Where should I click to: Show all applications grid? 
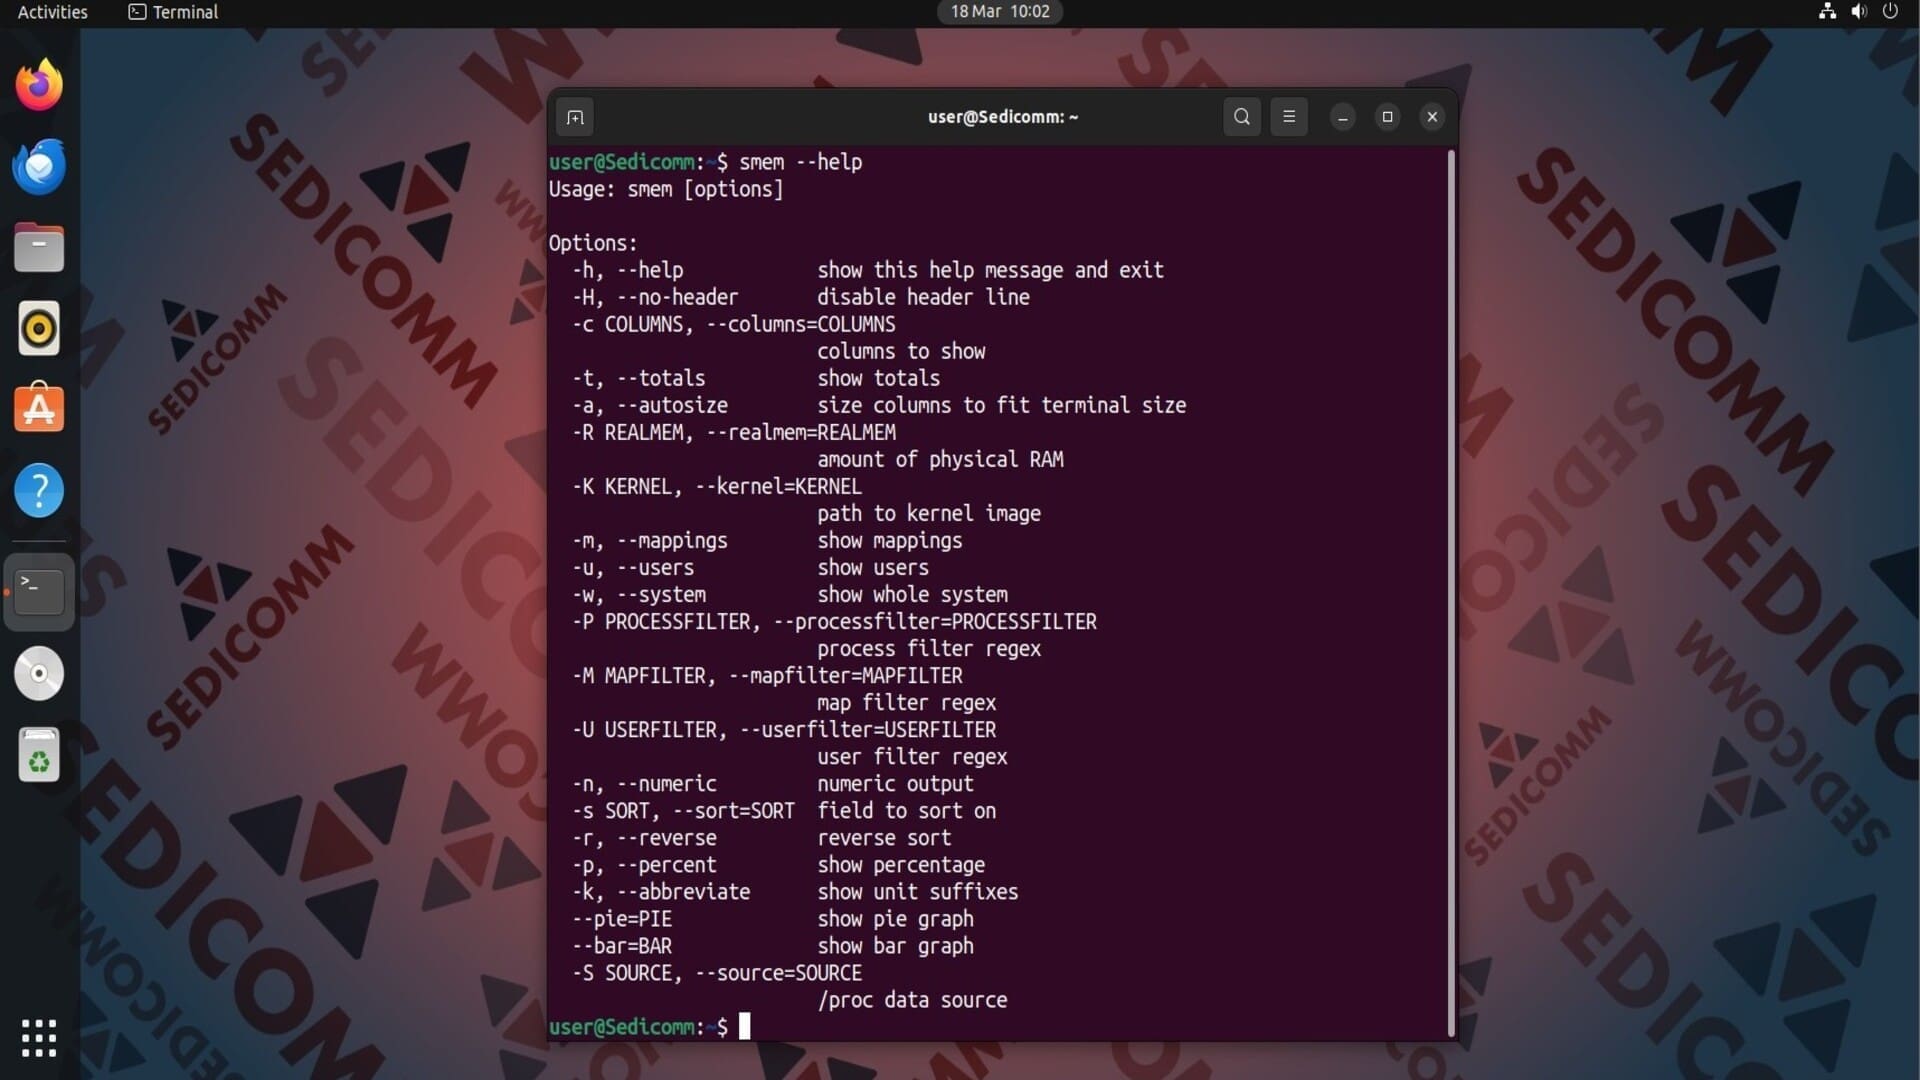(x=39, y=1038)
